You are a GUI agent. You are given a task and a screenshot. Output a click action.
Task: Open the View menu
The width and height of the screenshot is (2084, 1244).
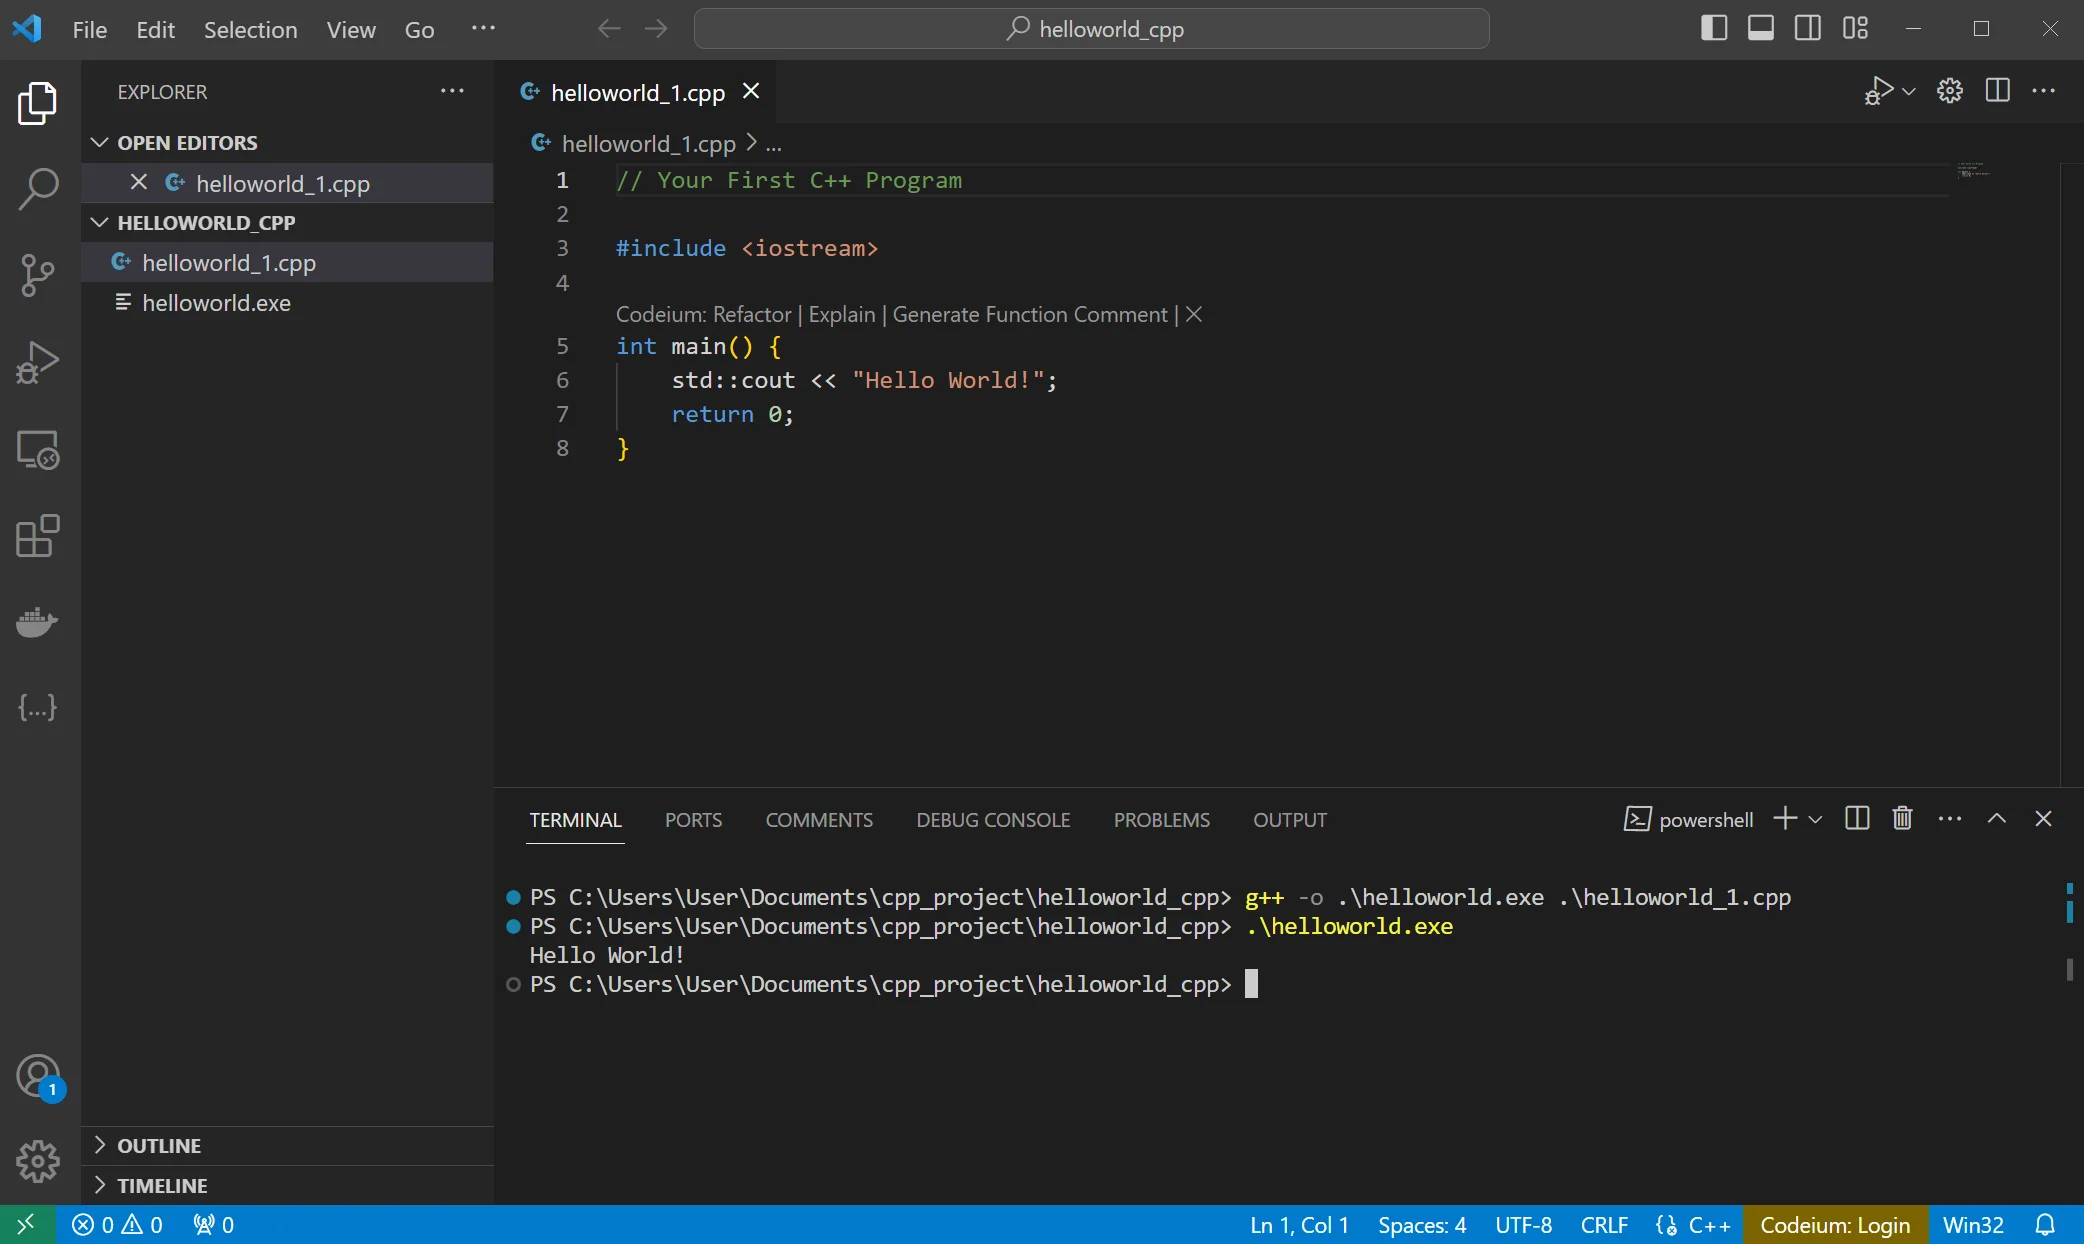[350, 29]
